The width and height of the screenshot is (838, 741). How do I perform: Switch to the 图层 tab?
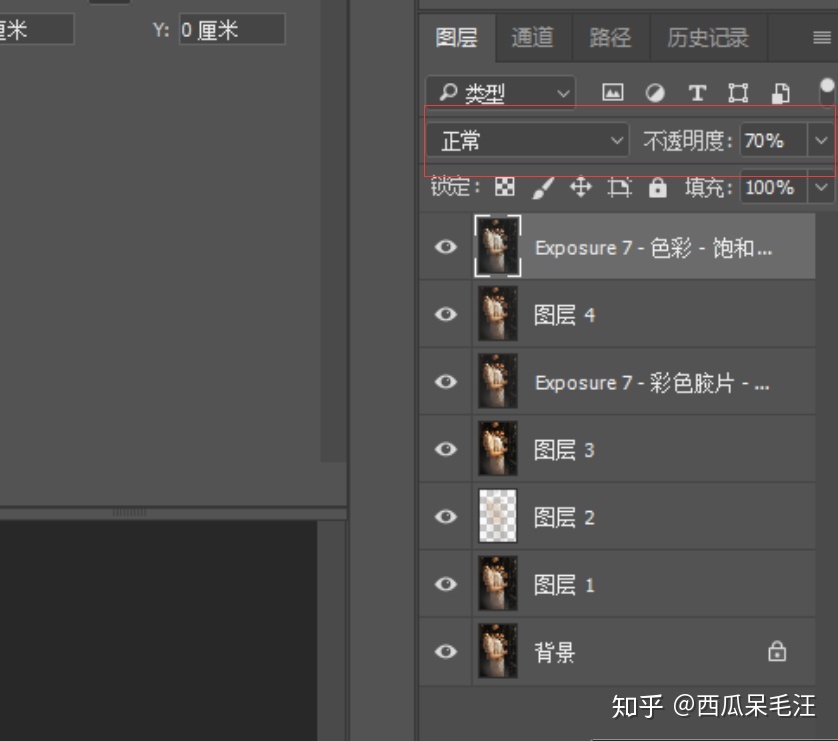(x=456, y=38)
